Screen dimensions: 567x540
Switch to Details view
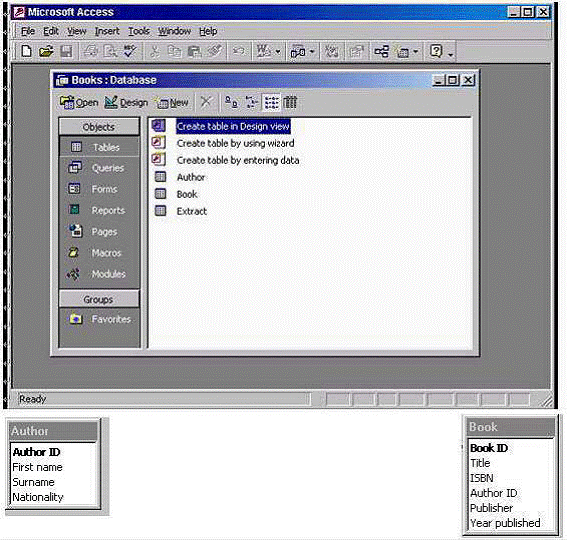pos(290,102)
